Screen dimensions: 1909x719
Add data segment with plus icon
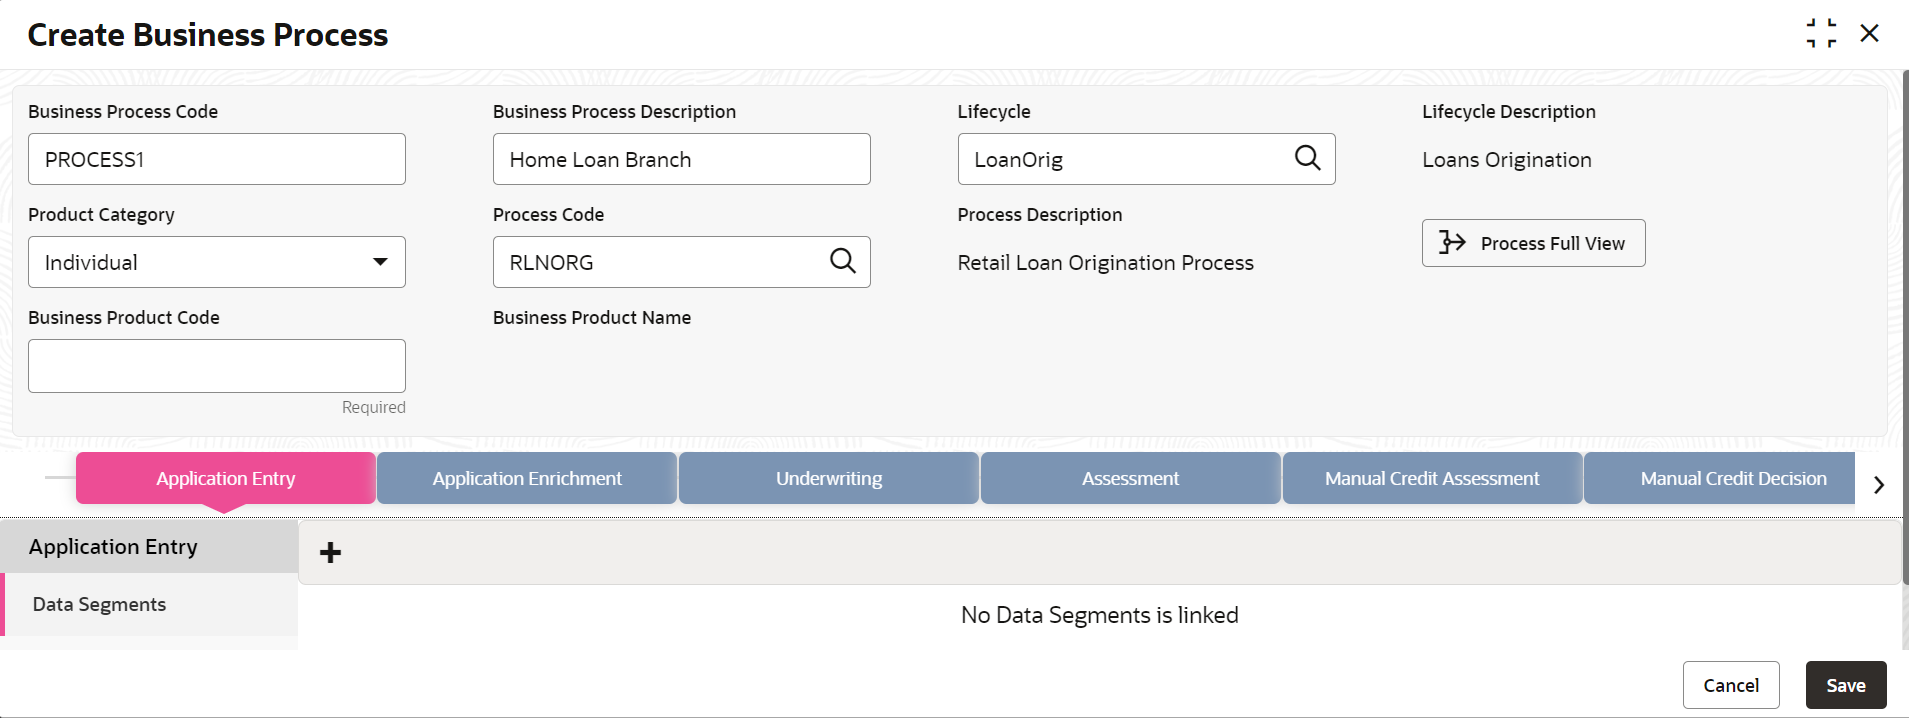[330, 552]
